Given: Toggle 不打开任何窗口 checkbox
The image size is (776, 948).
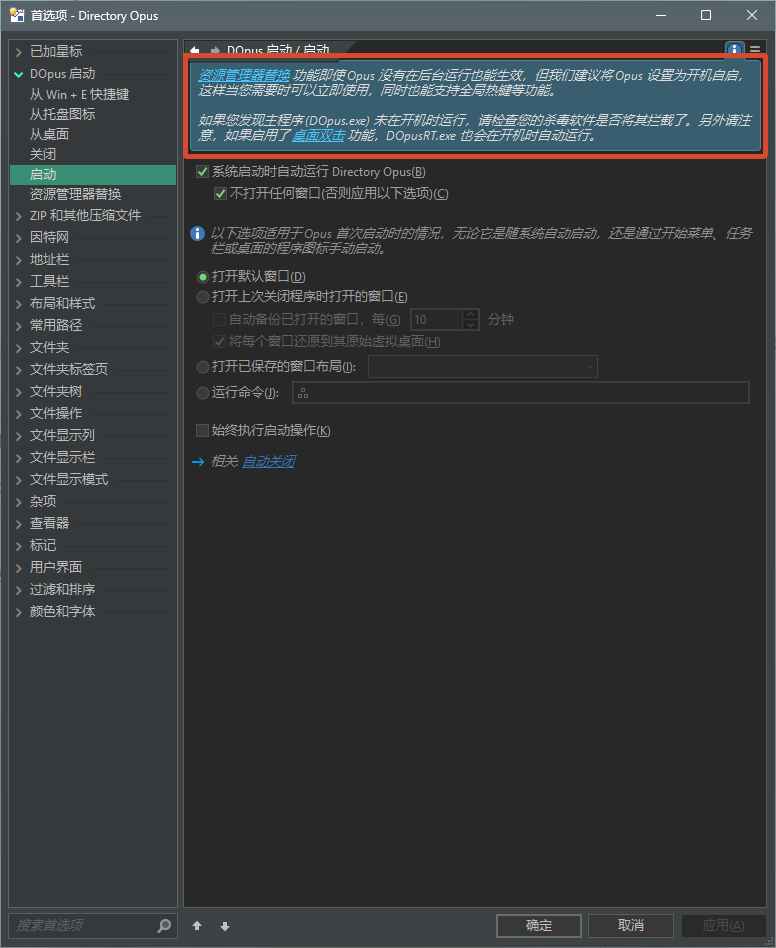Looking at the screenshot, I should pyautogui.click(x=221, y=194).
